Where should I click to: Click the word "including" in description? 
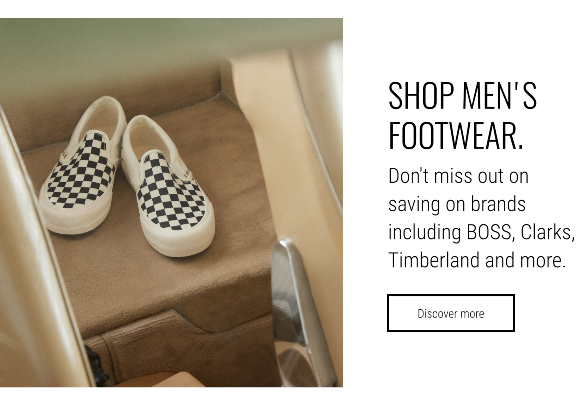coord(425,233)
